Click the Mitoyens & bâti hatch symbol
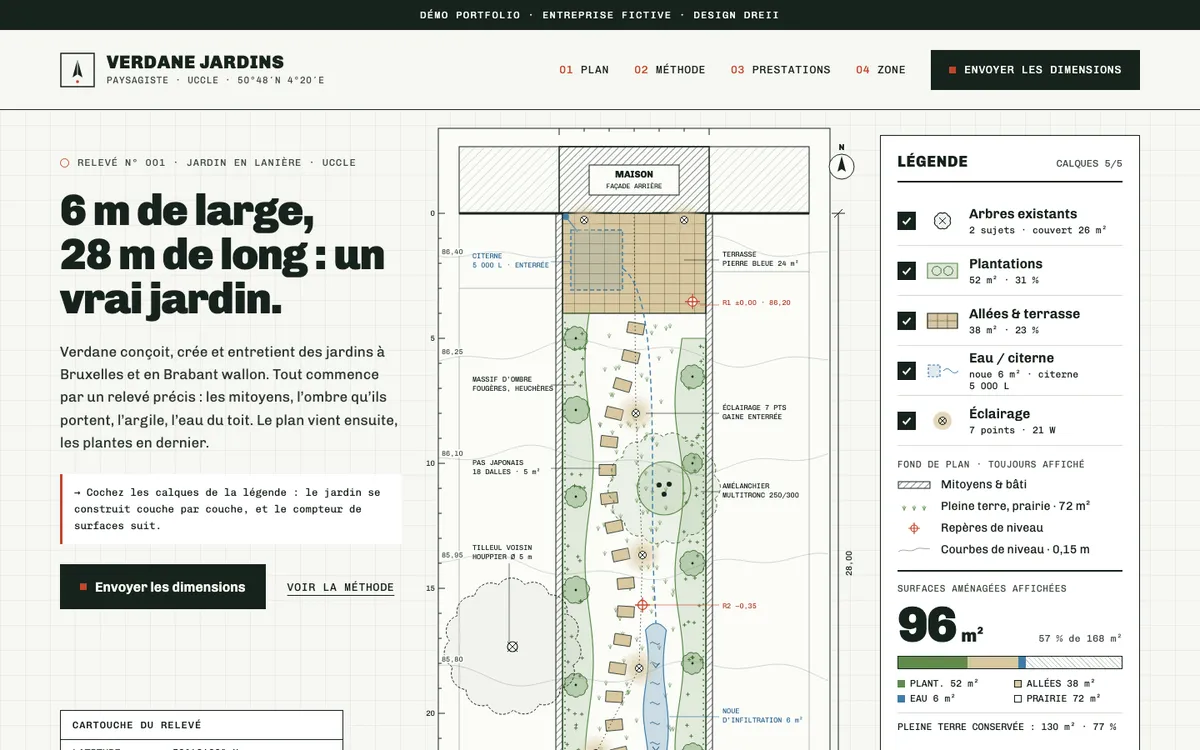 pos(914,485)
